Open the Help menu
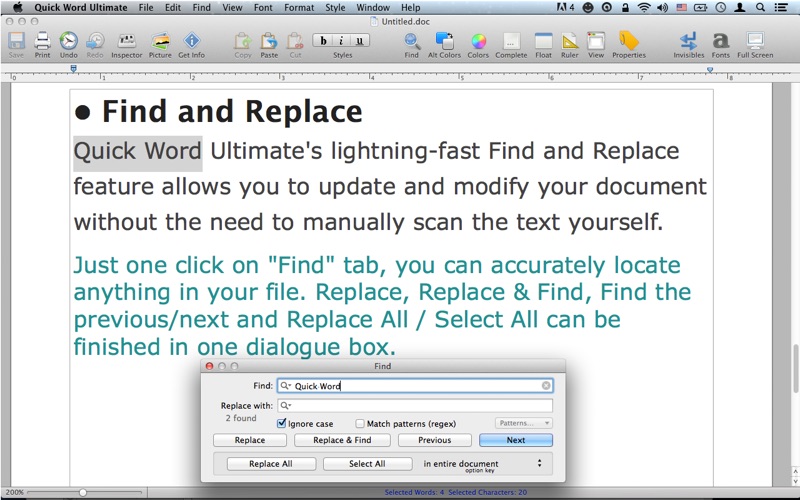 click(x=411, y=7)
